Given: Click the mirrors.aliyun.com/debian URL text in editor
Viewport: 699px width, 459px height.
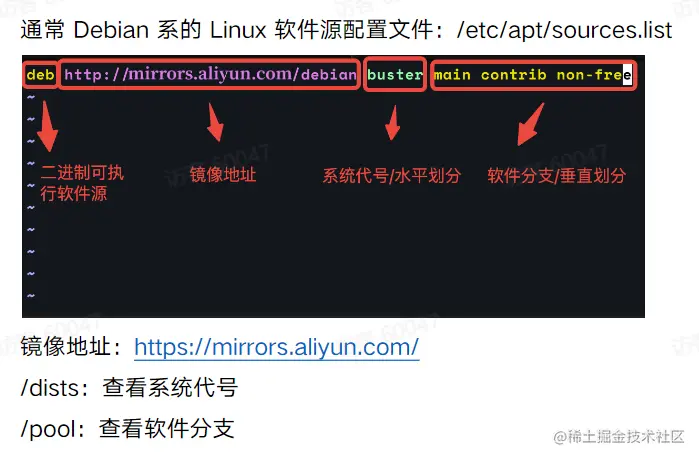Looking at the screenshot, I should tap(210, 74).
